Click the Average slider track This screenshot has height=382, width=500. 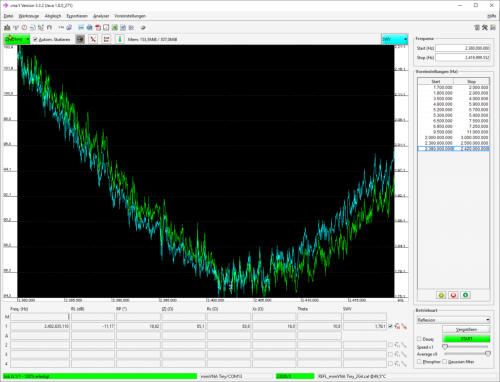tap(467, 354)
